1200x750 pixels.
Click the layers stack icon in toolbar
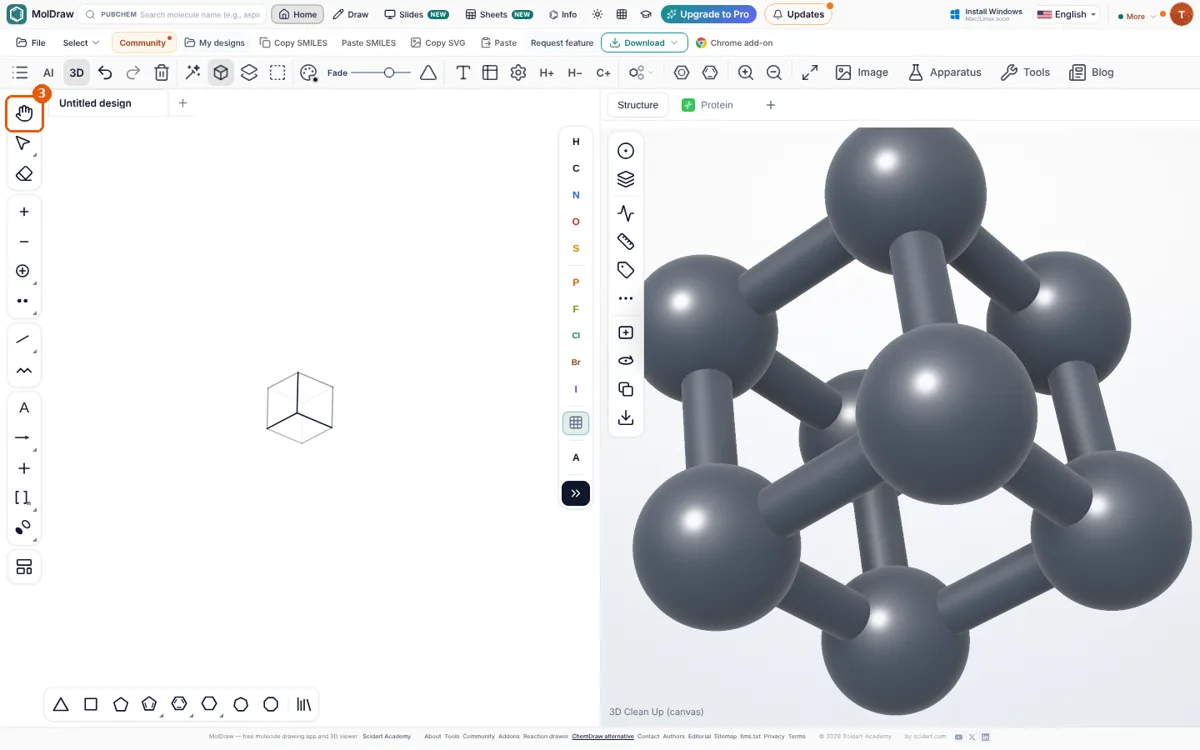[x=249, y=72]
